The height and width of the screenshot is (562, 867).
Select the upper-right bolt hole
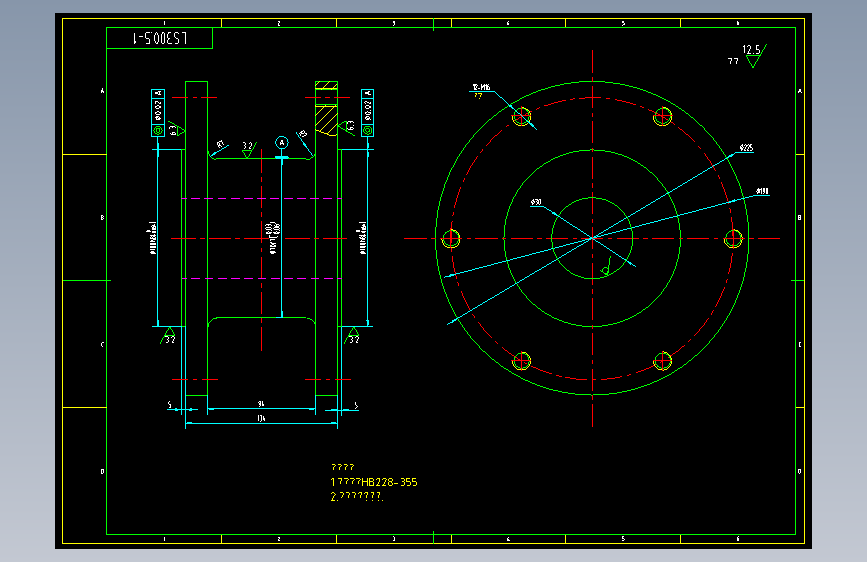pos(662,117)
